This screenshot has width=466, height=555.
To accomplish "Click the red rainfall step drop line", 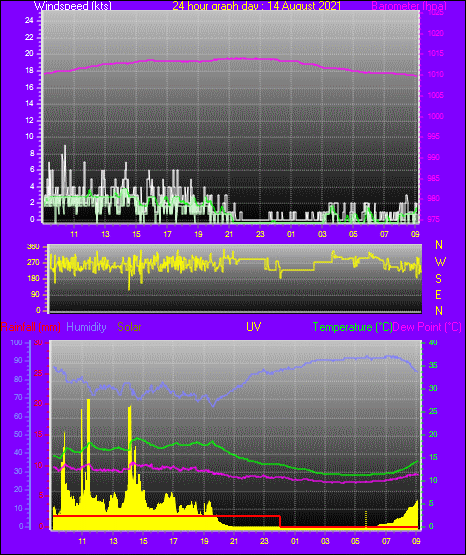I will coord(280,521).
